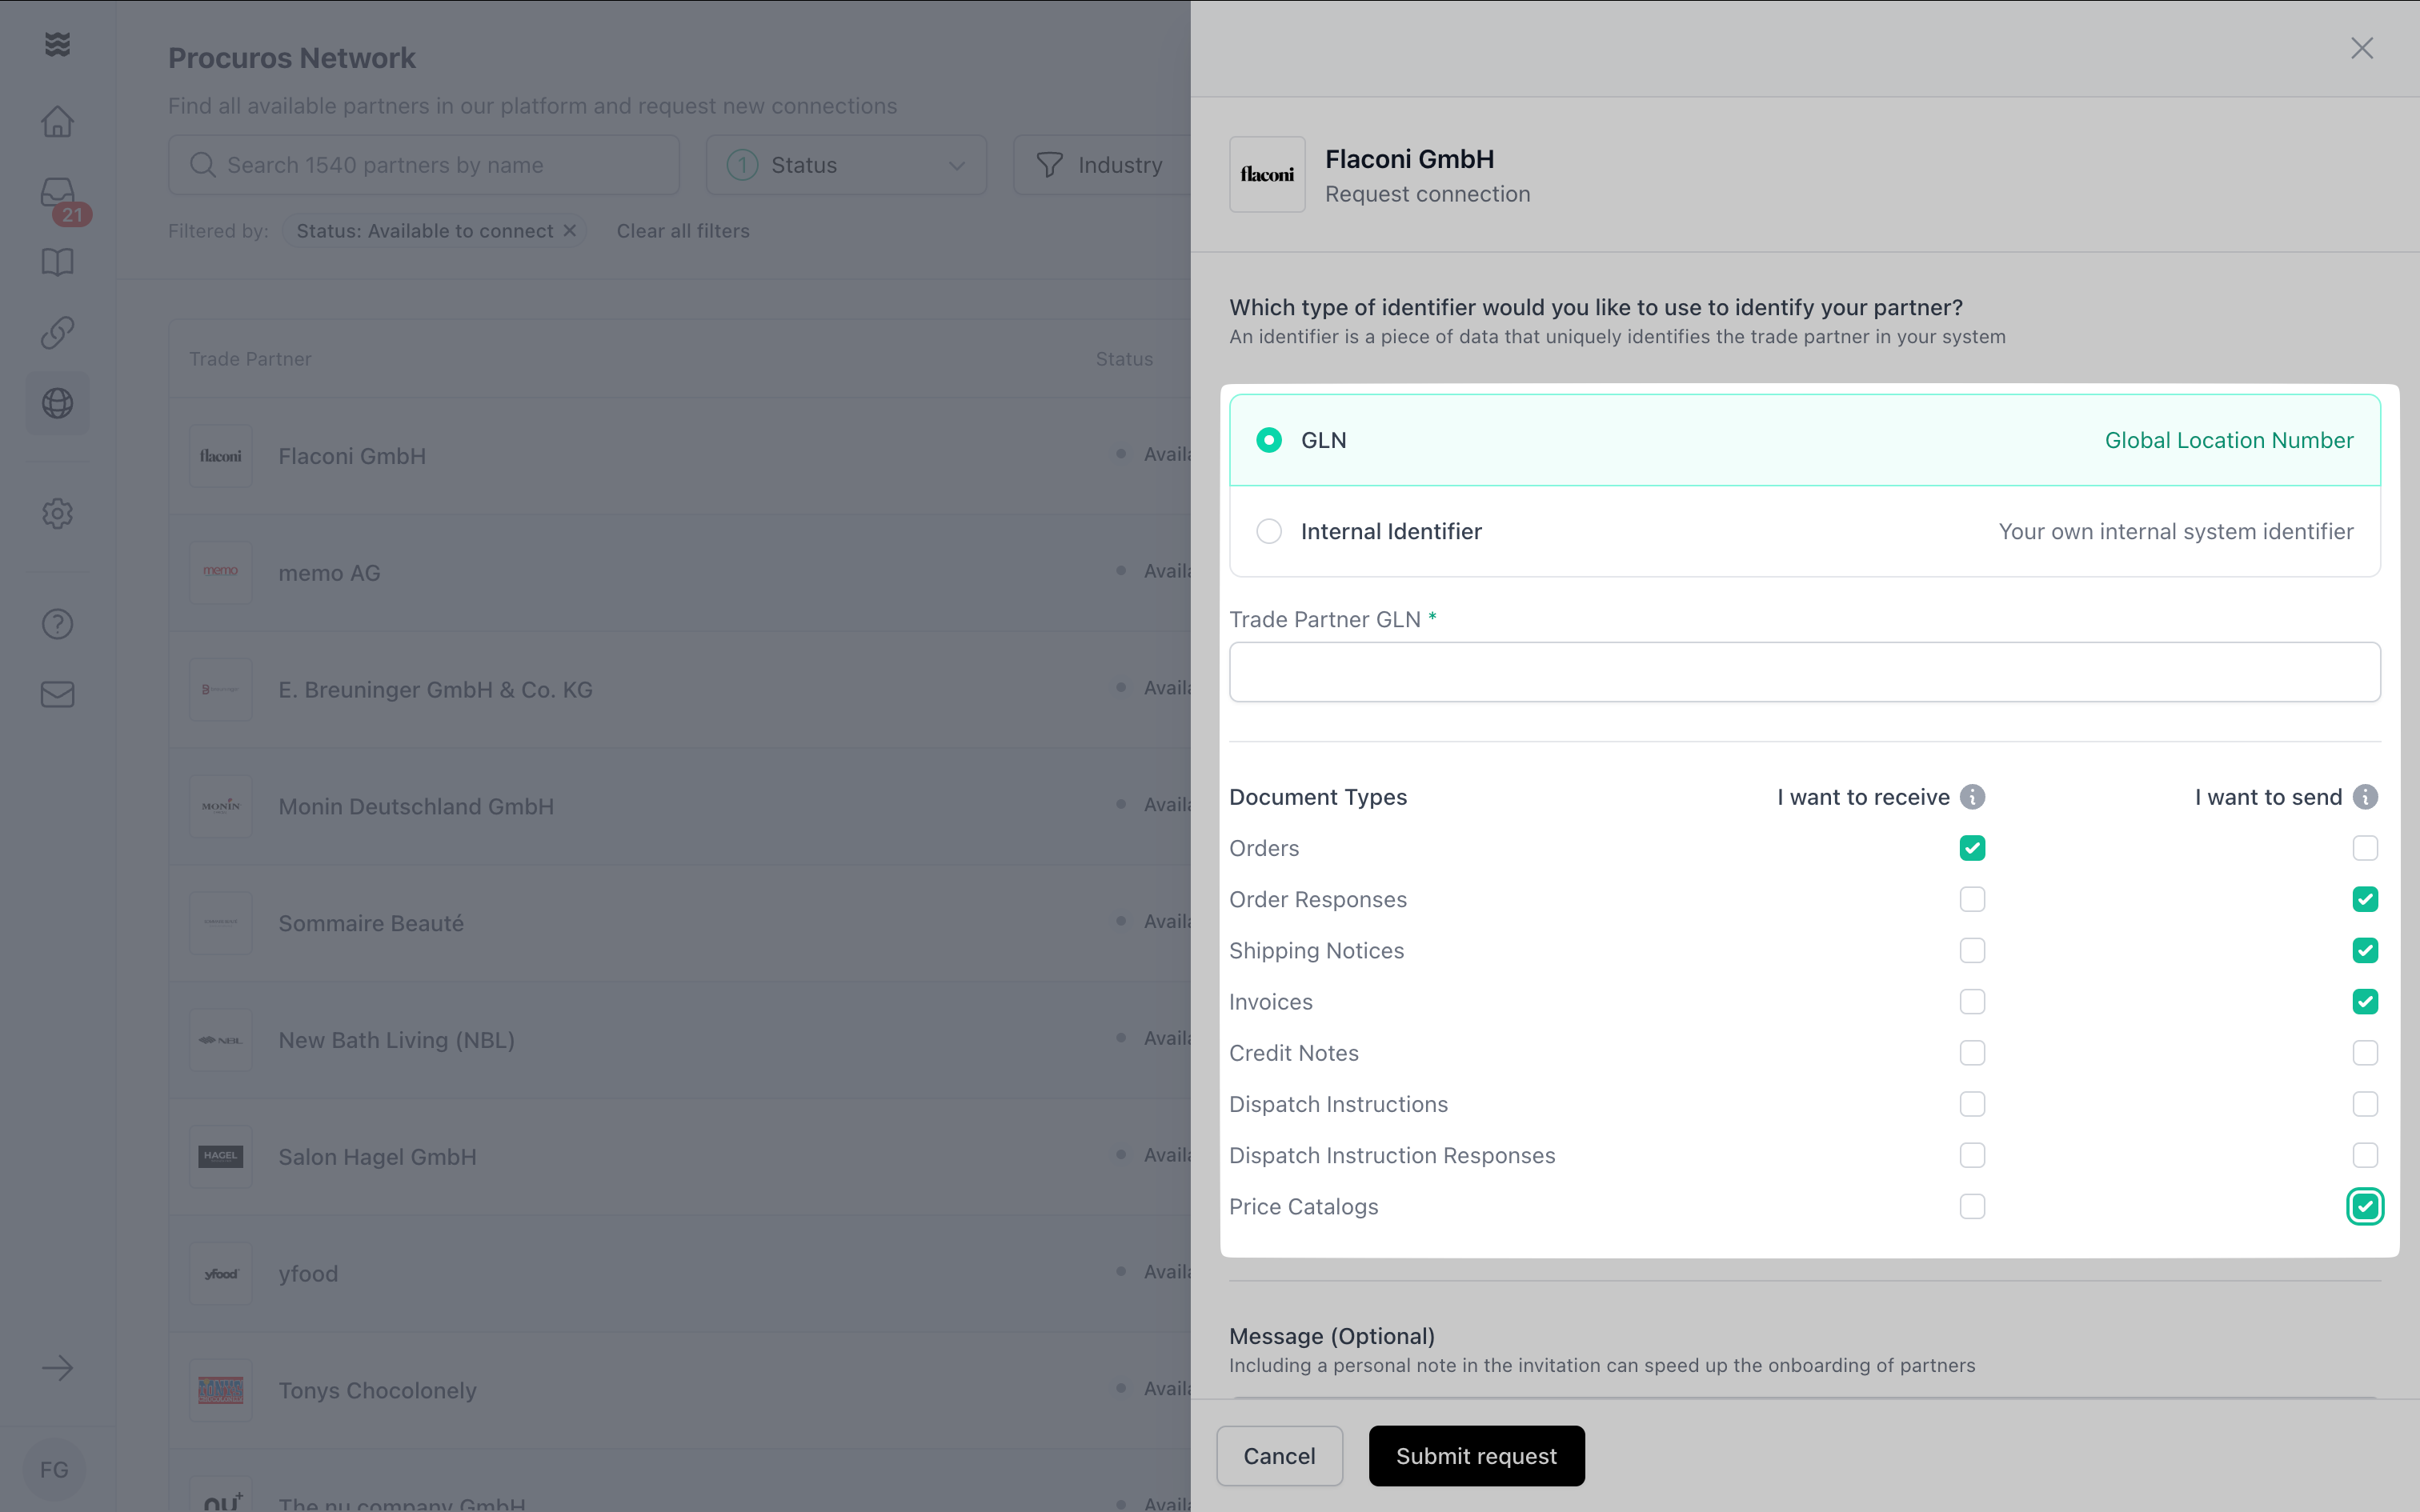Open the Status filter dropdown
Image resolution: width=2420 pixels, height=1512 pixels.
(846, 165)
